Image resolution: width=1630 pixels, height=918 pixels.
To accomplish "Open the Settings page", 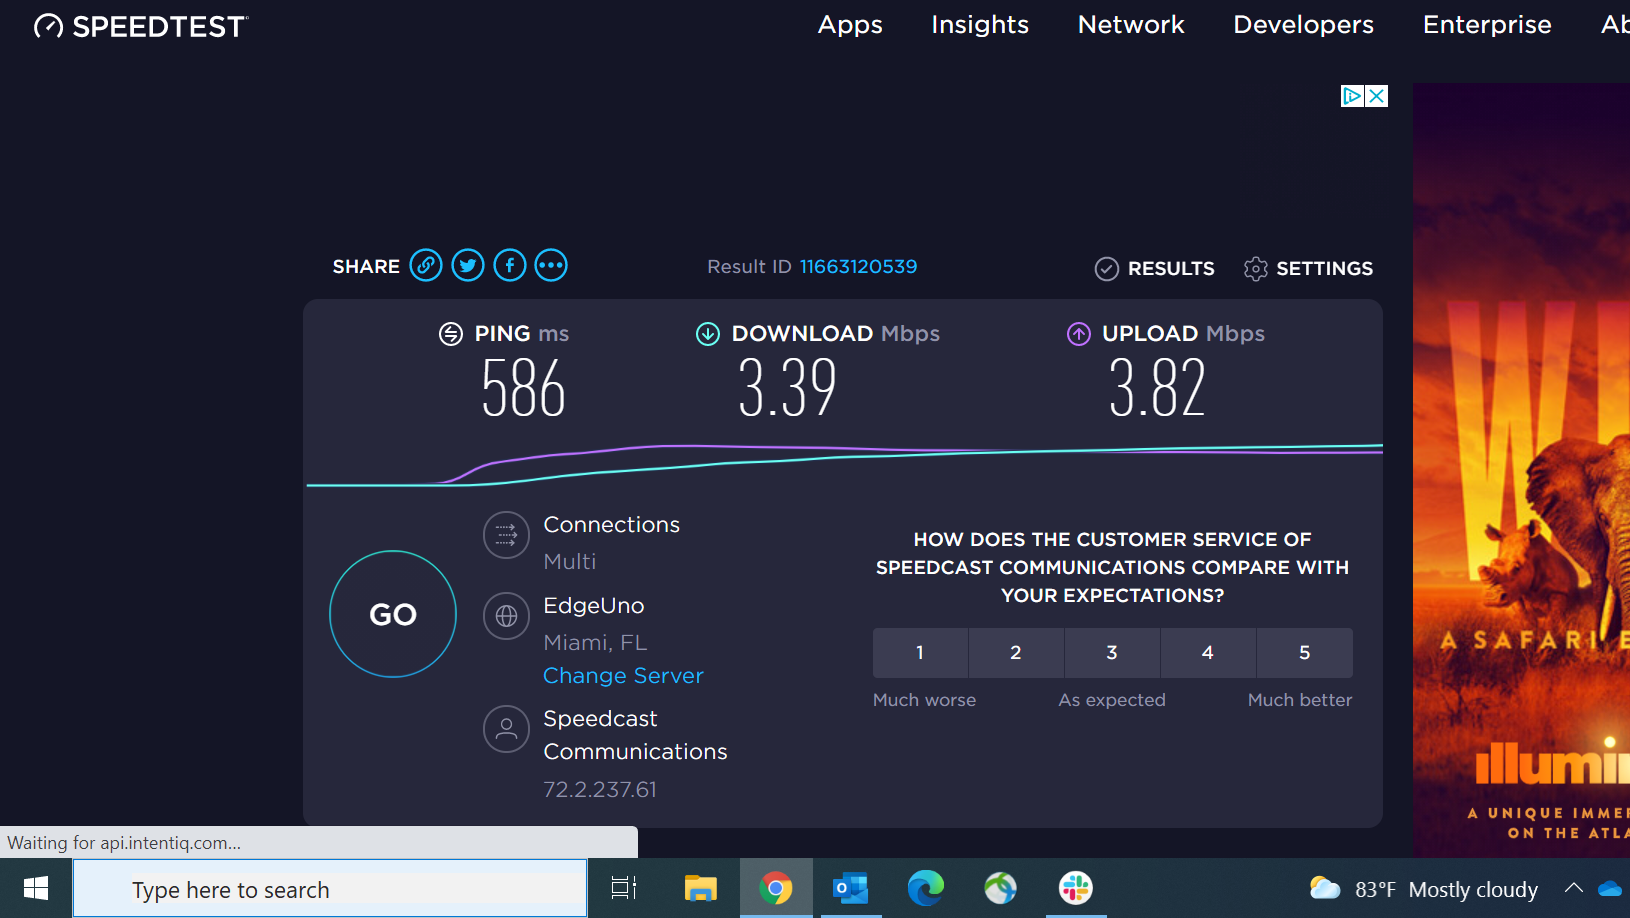I will click(x=1308, y=268).
